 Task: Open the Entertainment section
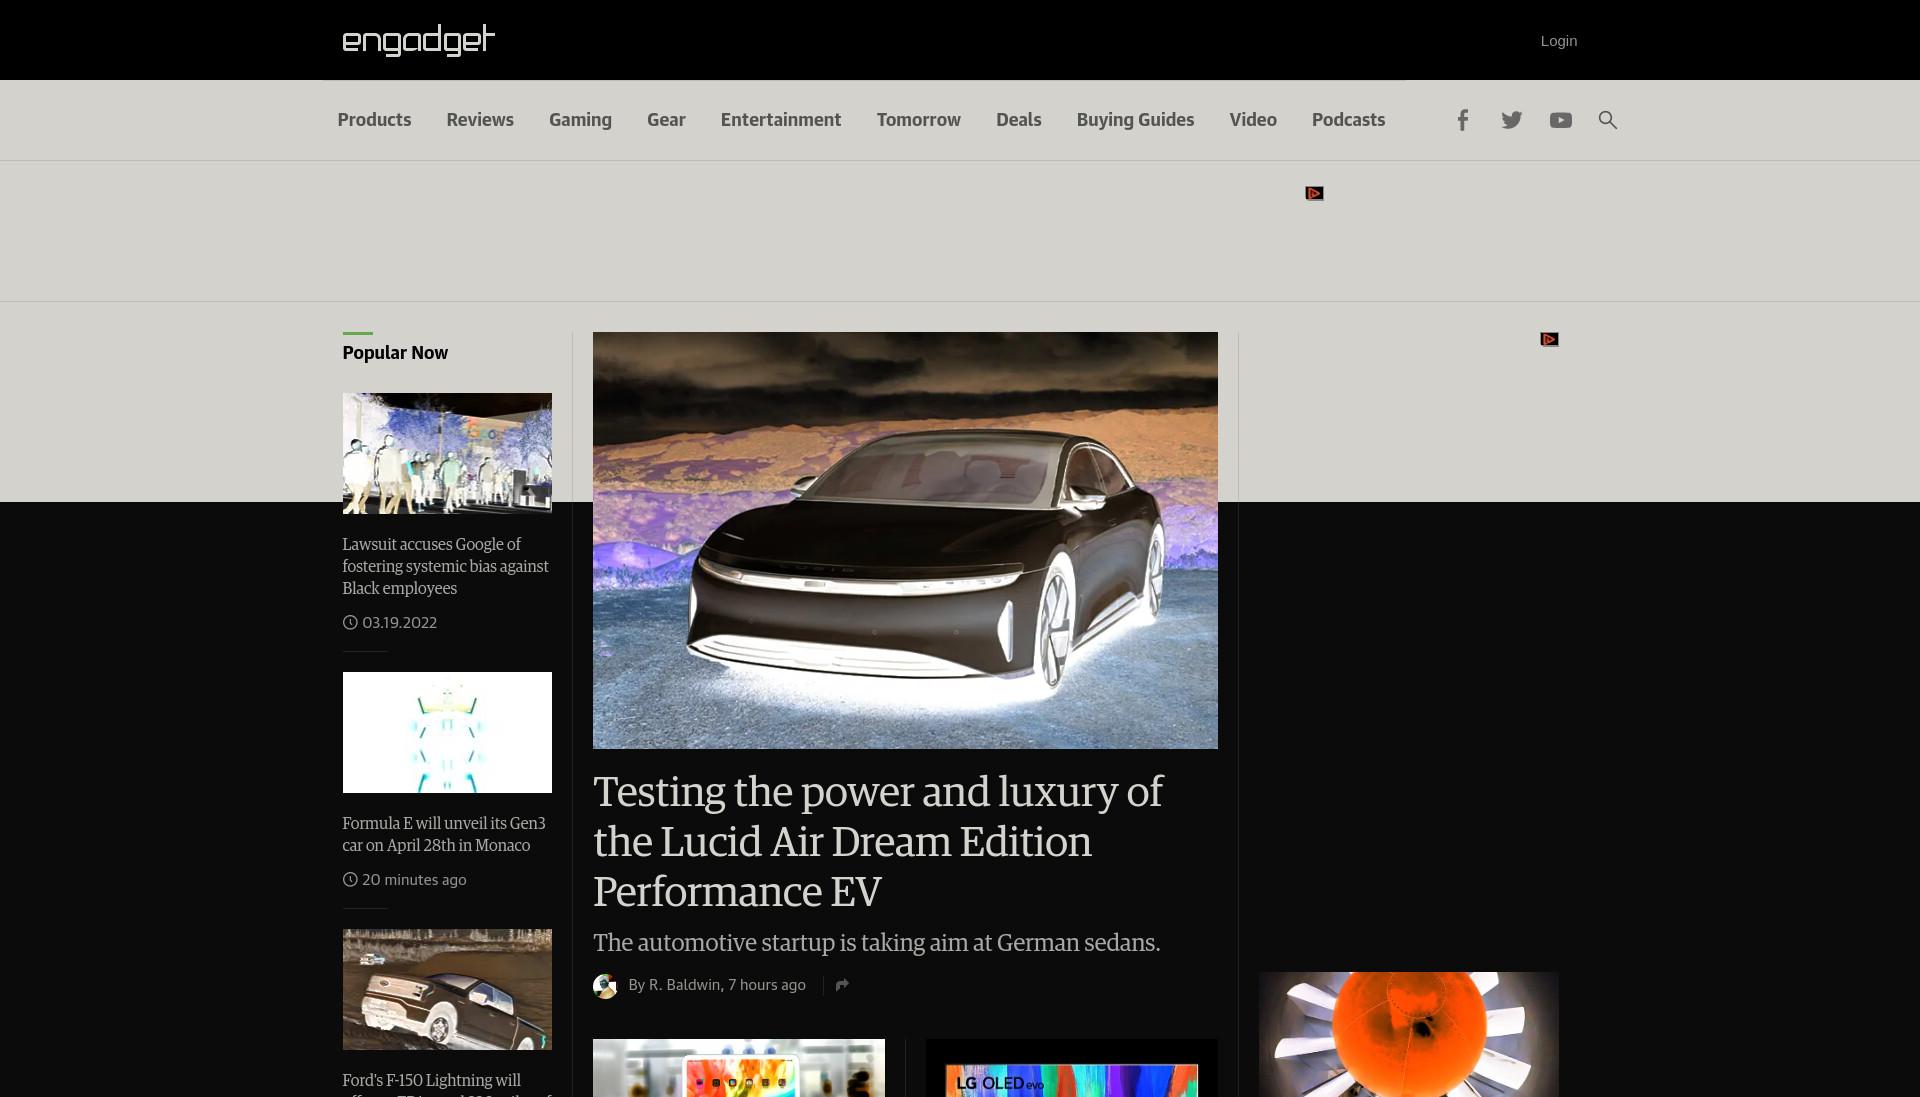coord(781,120)
